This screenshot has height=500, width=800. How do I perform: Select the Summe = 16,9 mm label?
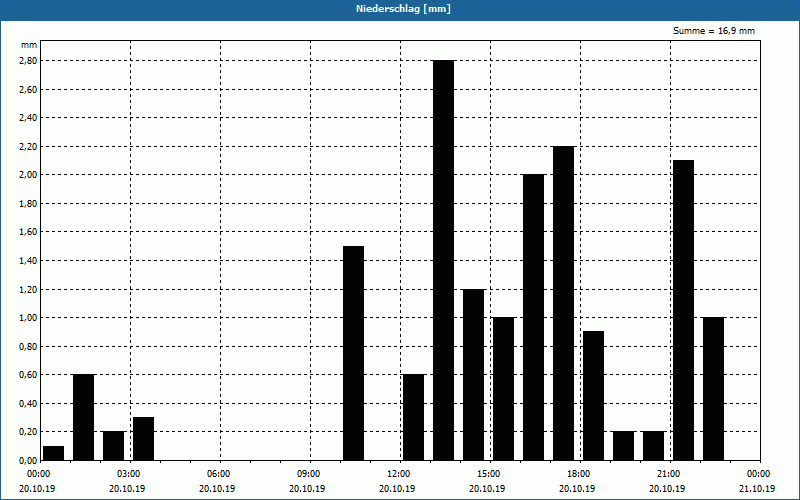[x=714, y=31]
